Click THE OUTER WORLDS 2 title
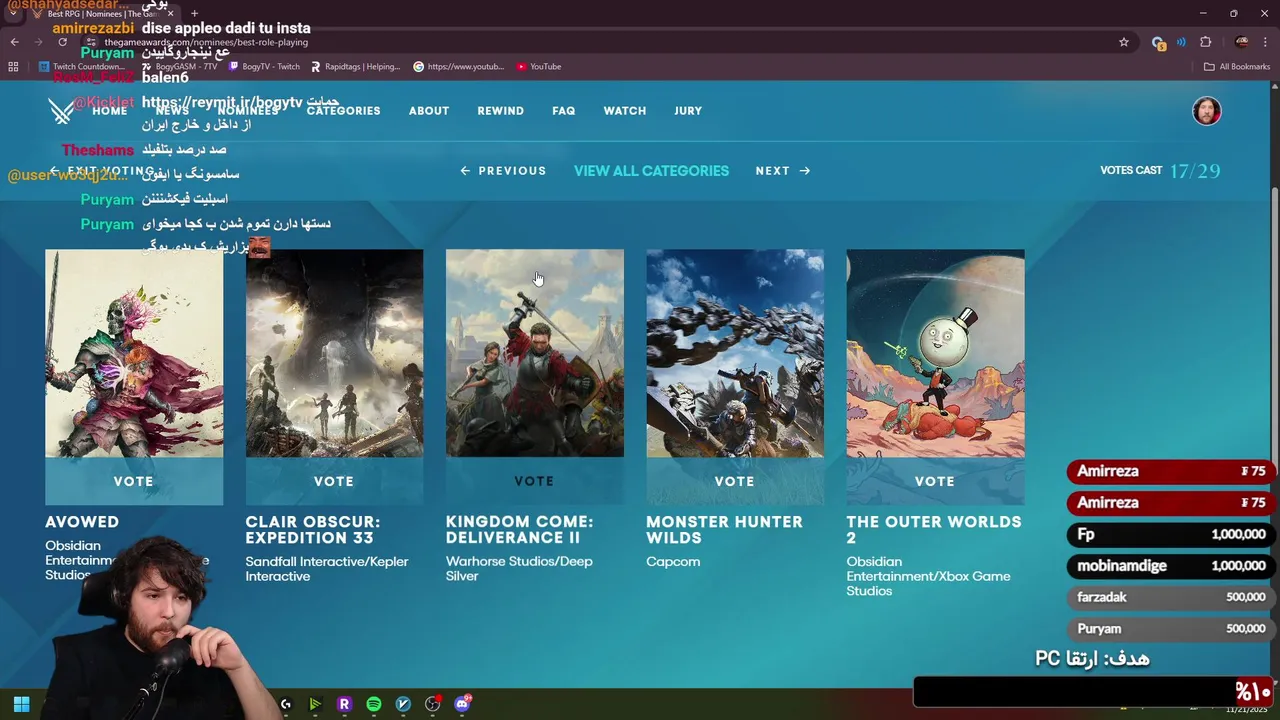 [x=934, y=530]
